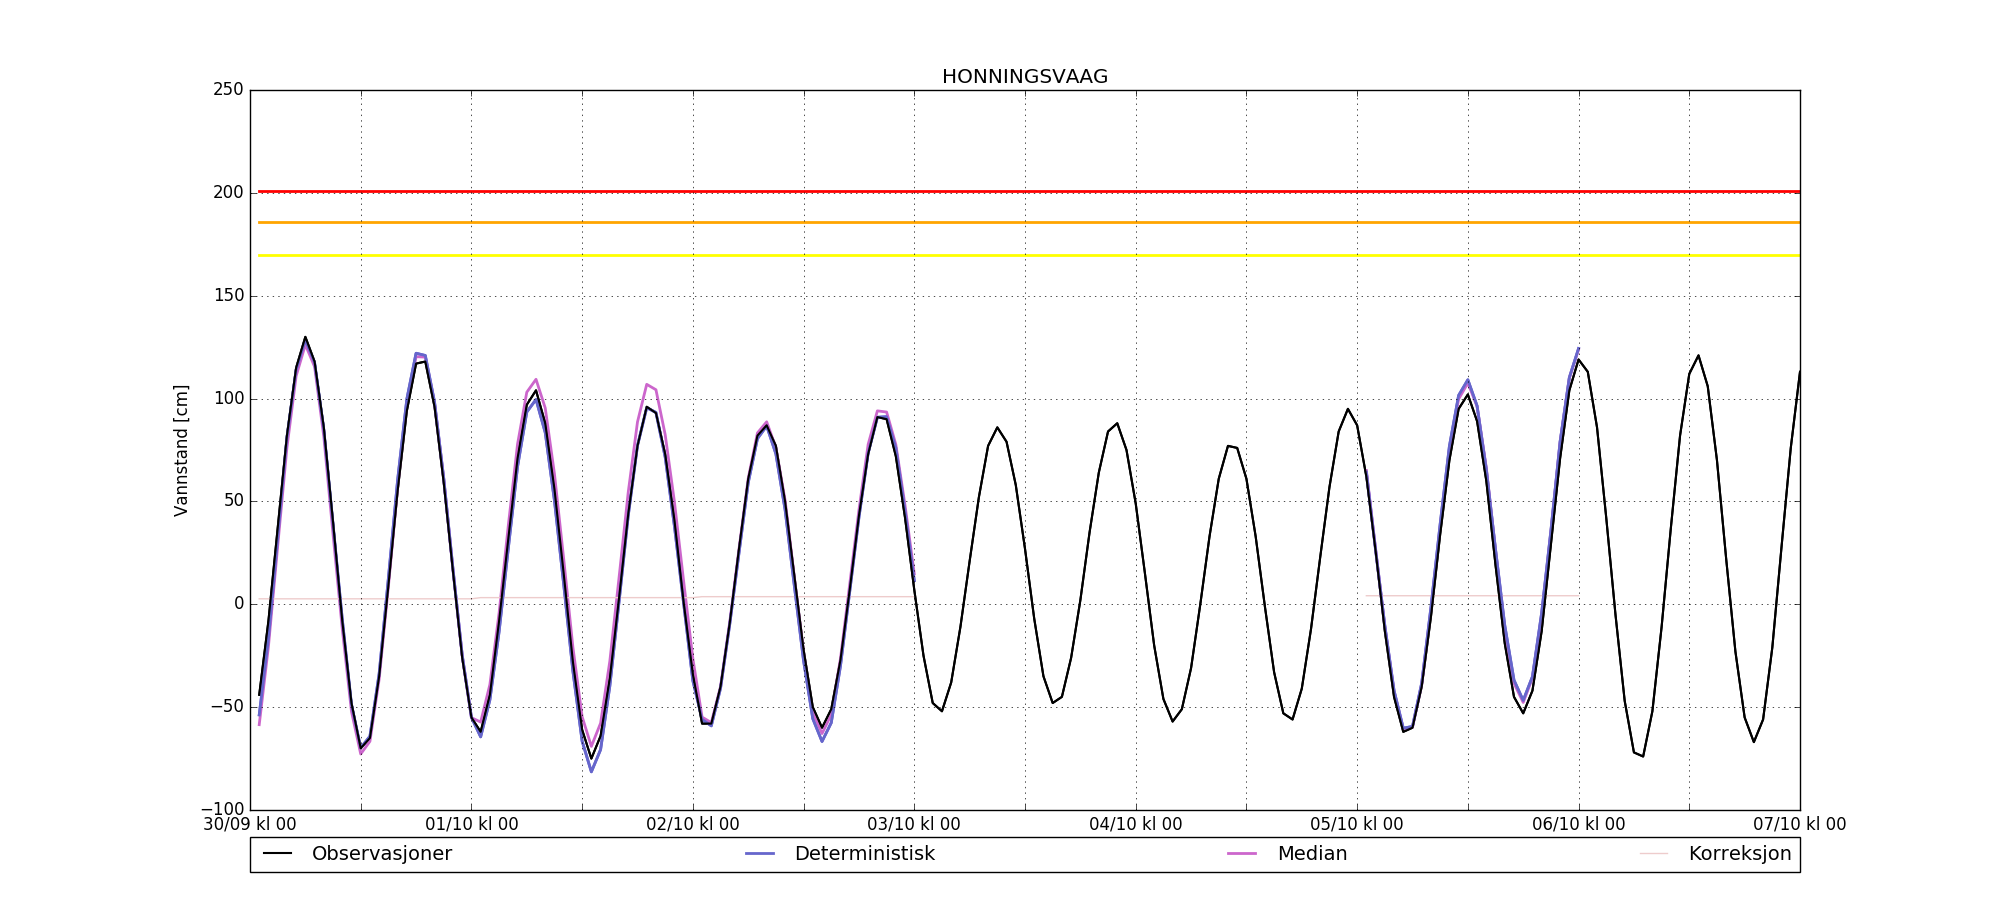Screen dimensions: 2000x900
Task: Select the Median legend label
Action: pyautogui.click(x=1311, y=854)
